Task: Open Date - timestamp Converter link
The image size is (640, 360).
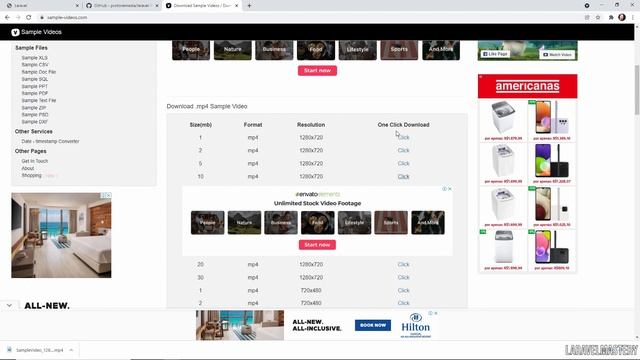Action: pos(50,141)
